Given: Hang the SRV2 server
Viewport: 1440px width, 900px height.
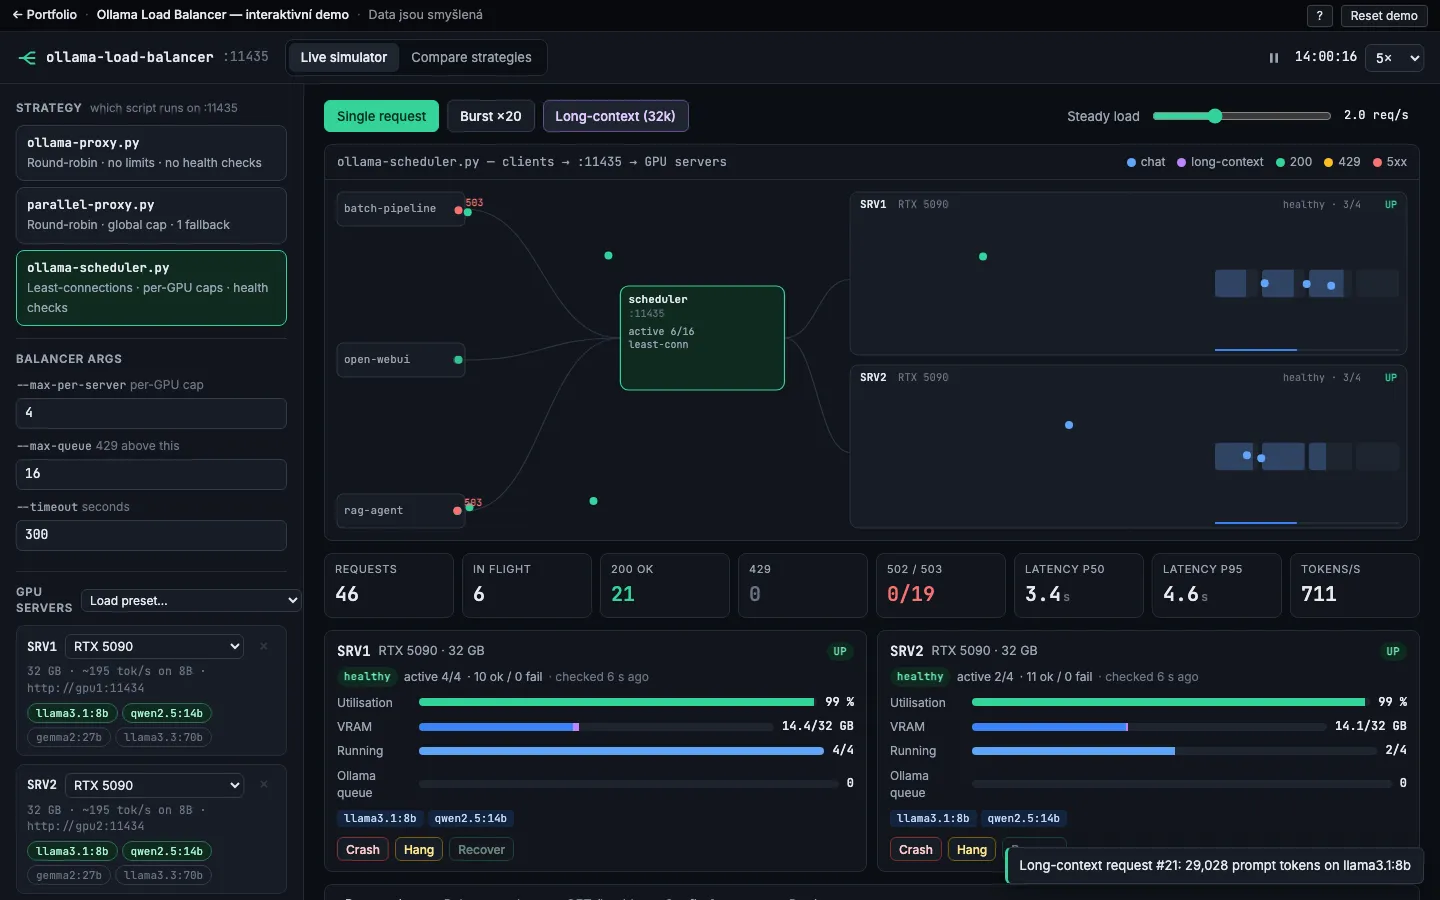Looking at the screenshot, I should point(972,850).
